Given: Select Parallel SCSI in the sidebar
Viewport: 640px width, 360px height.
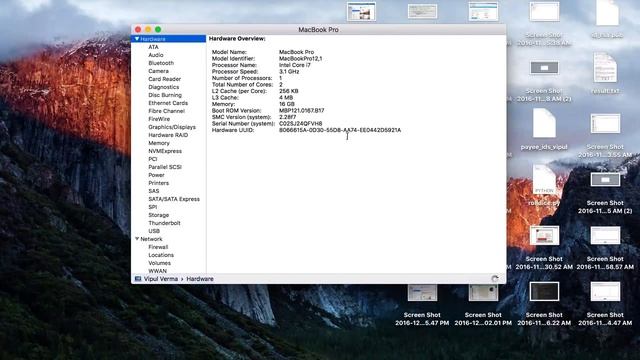Looking at the screenshot, I should pyautogui.click(x=164, y=167).
